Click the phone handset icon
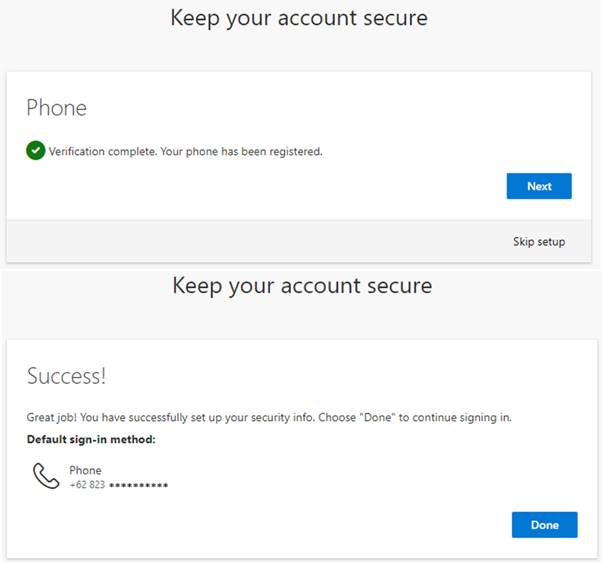 pos(46,476)
